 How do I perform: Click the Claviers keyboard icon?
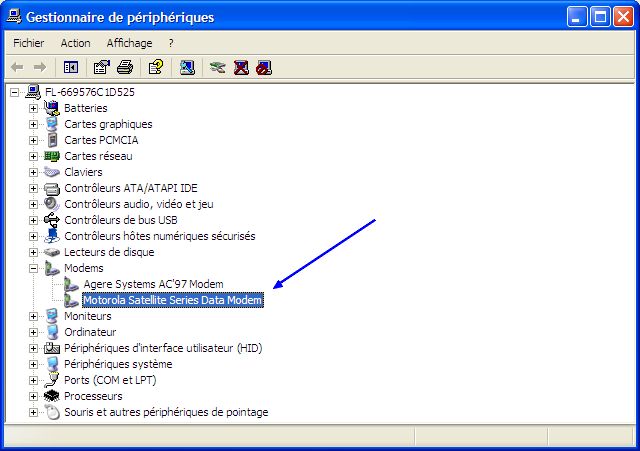[x=52, y=172]
